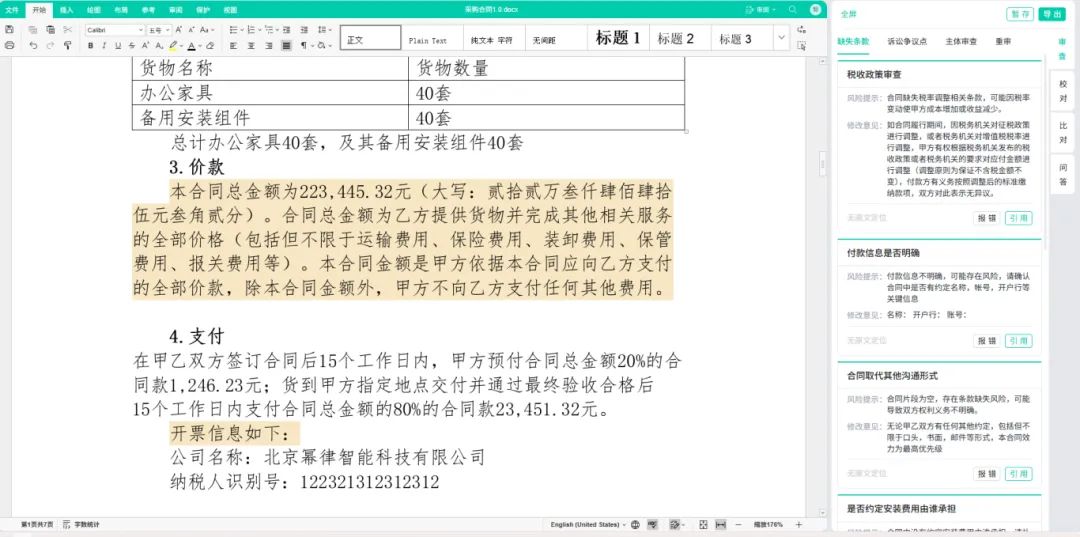Open the yellow highlight color tool
Image resolution: width=1080 pixels, height=537 pixels.
pos(173,45)
